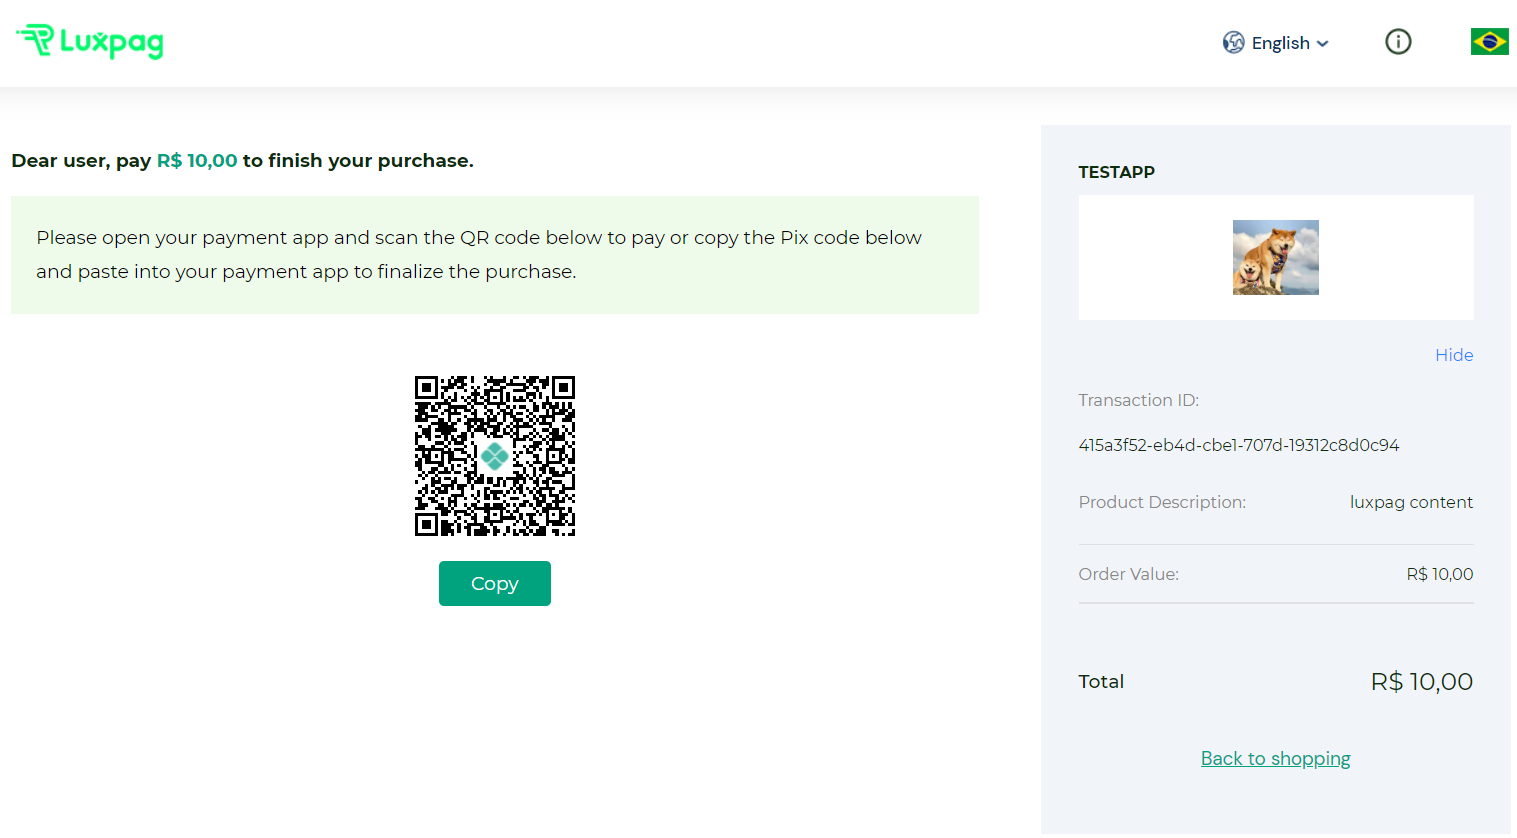The width and height of the screenshot is (1517, 838).
Task: Open the information circle icon
Action: point(1398,42)
